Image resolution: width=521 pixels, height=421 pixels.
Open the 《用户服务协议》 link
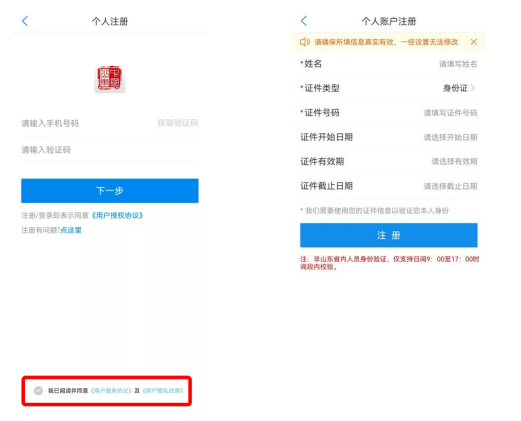[x=111, y=391]
